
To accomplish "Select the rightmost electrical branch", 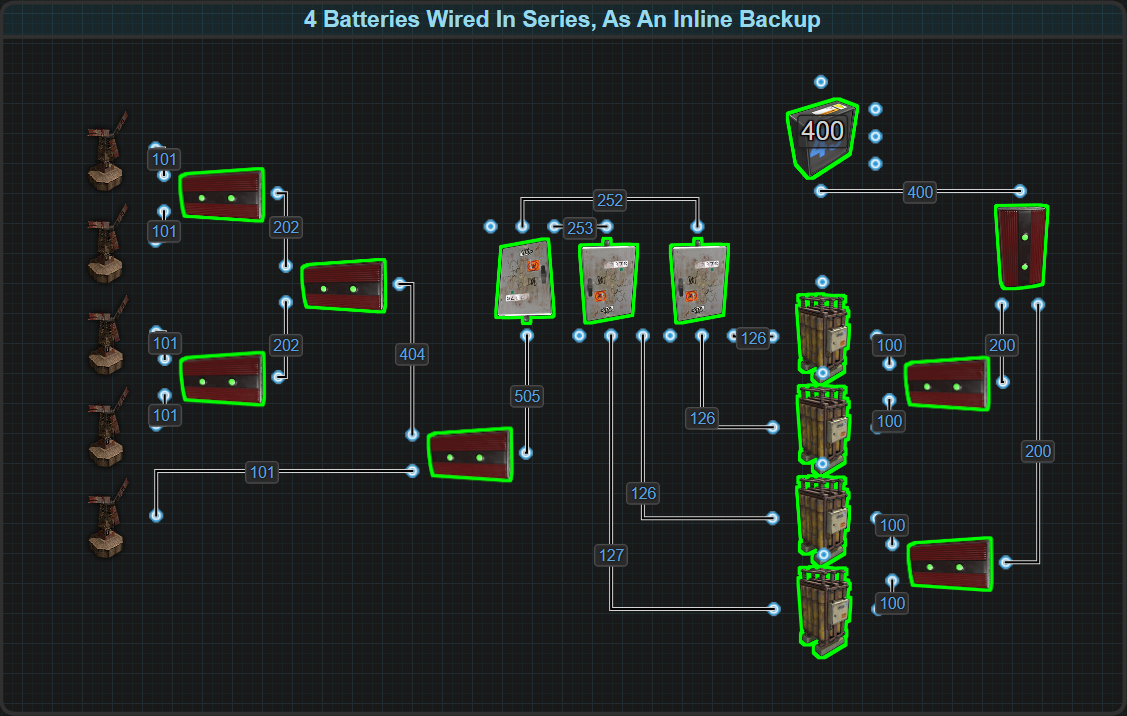I will tap(699, 281).
